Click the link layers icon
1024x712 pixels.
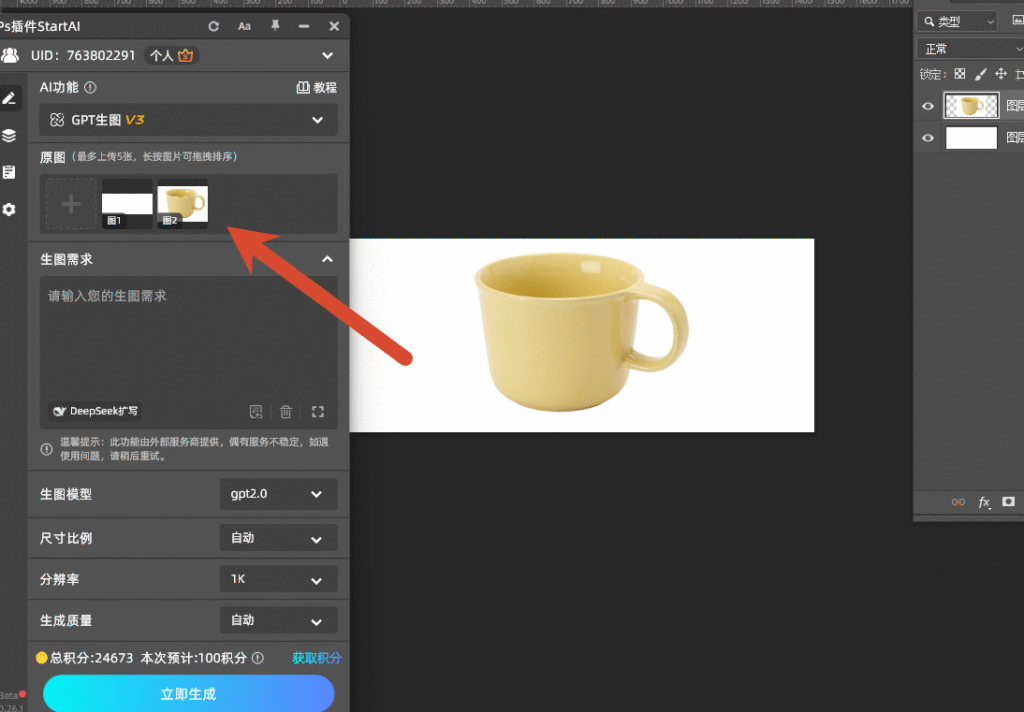click(x=958, y=502)
